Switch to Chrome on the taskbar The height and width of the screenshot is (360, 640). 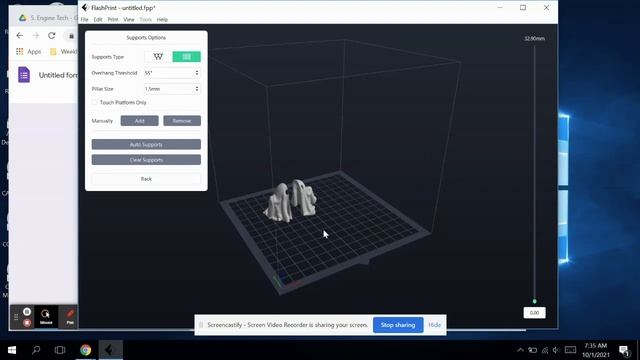85,350
